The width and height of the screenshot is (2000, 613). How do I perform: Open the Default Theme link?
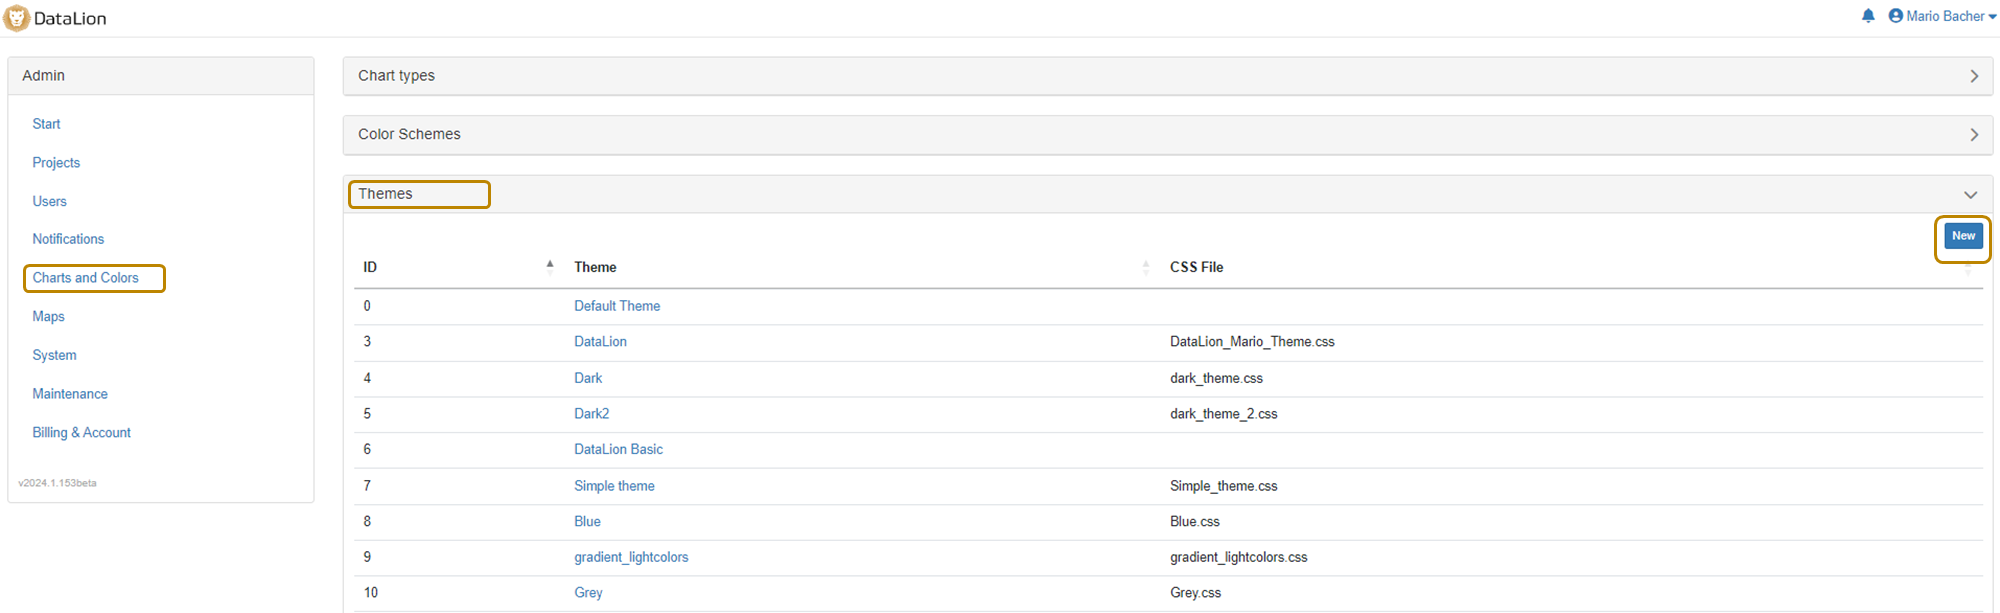coord(617,306)
